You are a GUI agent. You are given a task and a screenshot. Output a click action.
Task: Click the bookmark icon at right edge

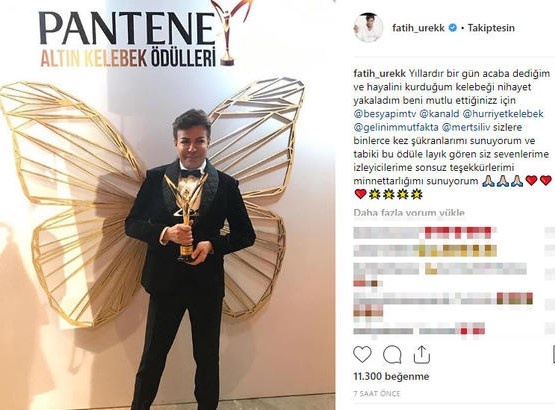553,354
